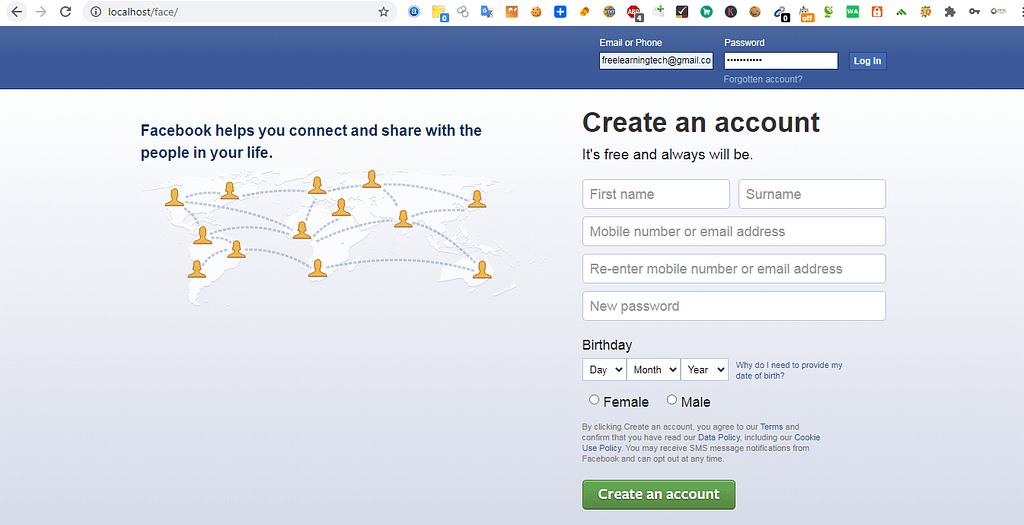Focus the login Password field
The height and width of the screenshot is (525, 1024).
781,61
